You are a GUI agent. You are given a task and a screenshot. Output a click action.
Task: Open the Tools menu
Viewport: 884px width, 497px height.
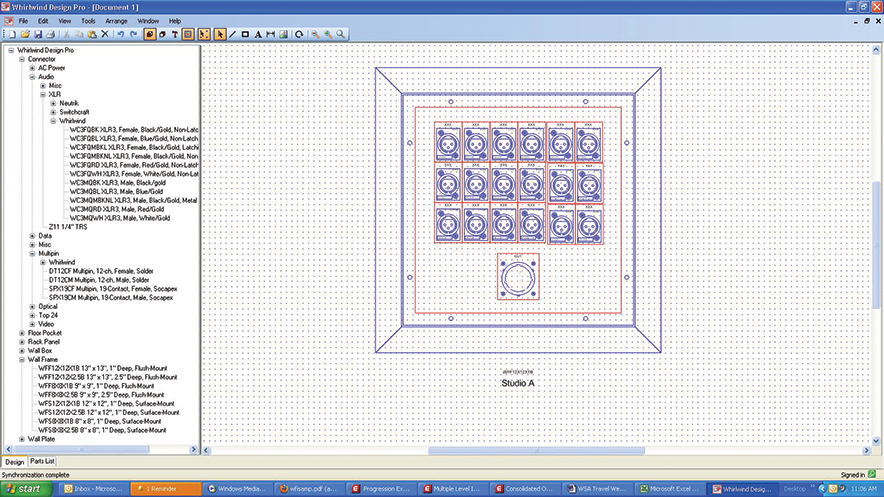[88, 21]
